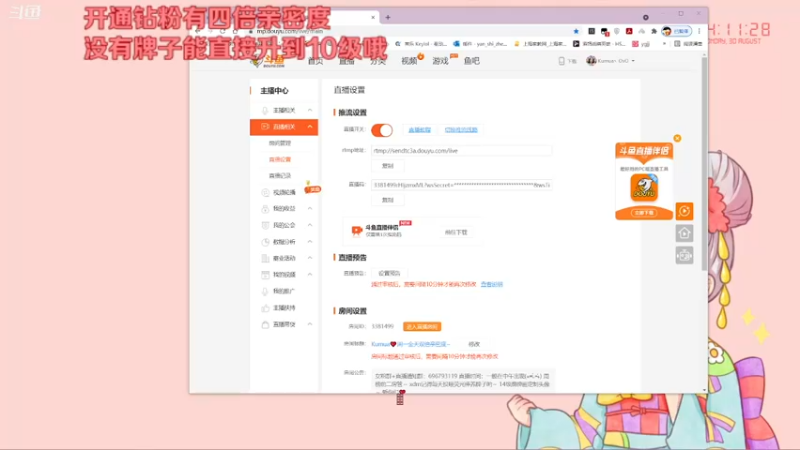Click the browser vertical scrollbar

point(705,163)
